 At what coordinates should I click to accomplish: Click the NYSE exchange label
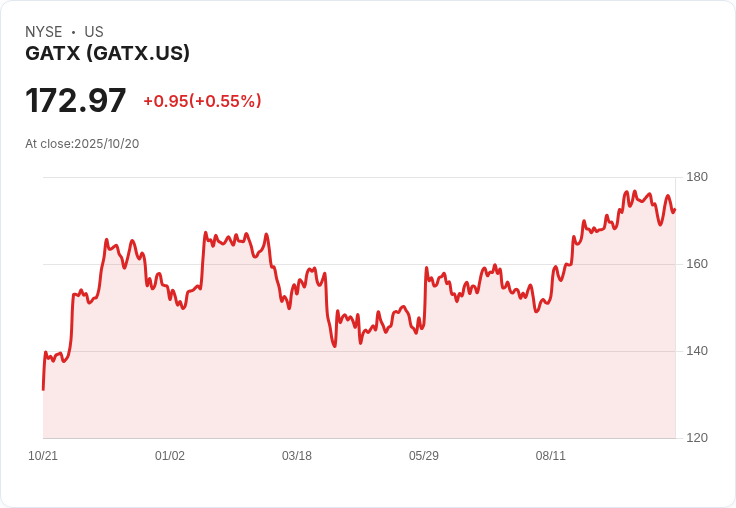pos(44,32)
